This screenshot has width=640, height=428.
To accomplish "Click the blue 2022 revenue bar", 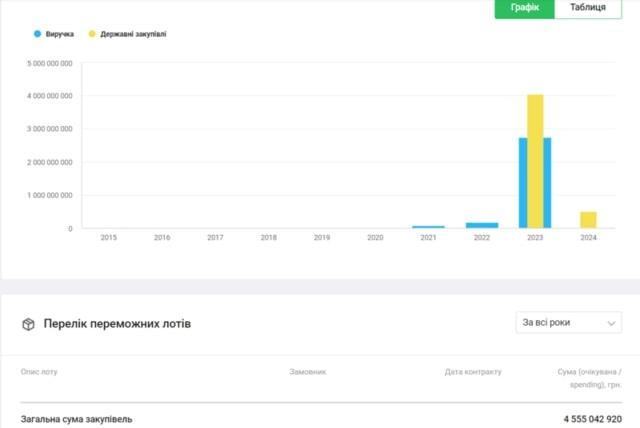I will [481, 225].
